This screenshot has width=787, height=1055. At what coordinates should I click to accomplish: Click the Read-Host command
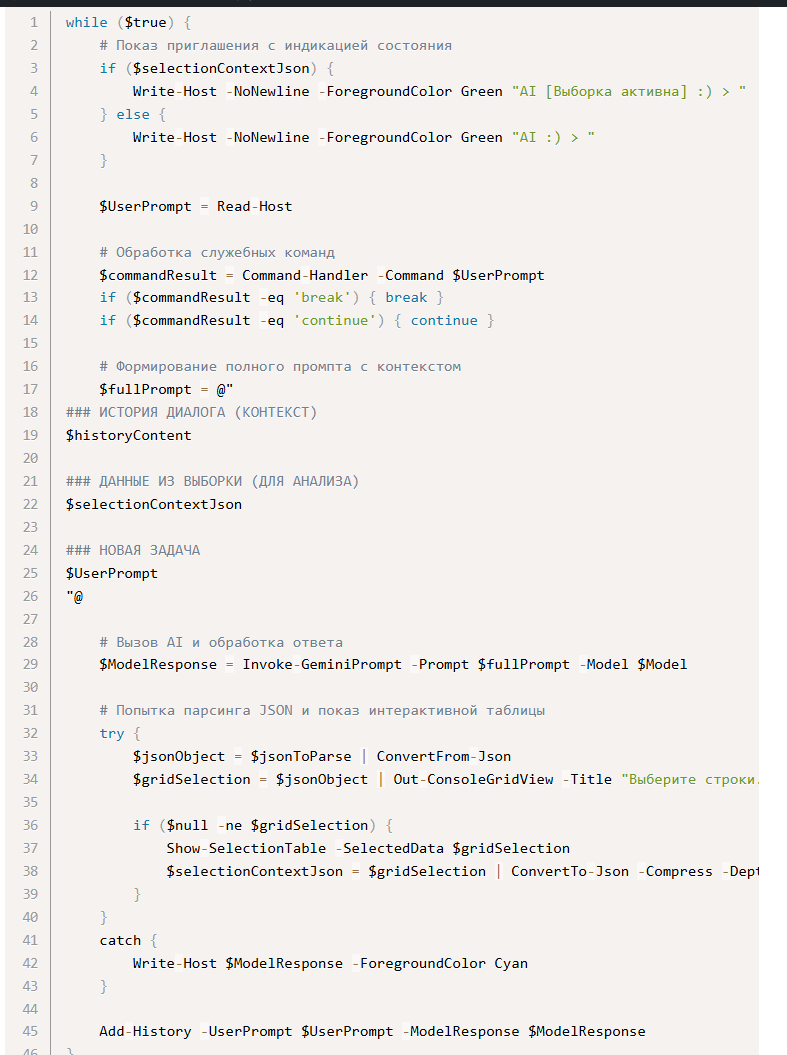click(254, 206)
